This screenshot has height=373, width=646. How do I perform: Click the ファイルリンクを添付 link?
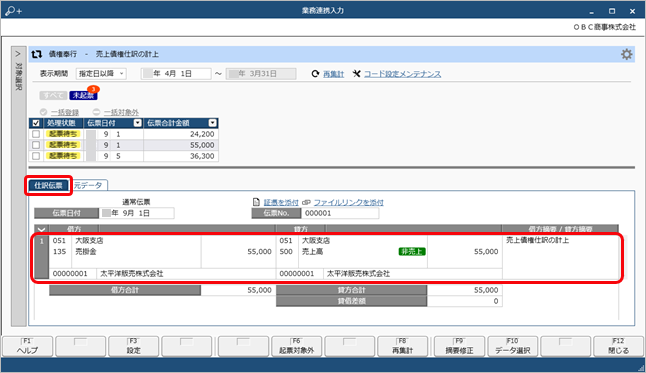click(349, 202)
